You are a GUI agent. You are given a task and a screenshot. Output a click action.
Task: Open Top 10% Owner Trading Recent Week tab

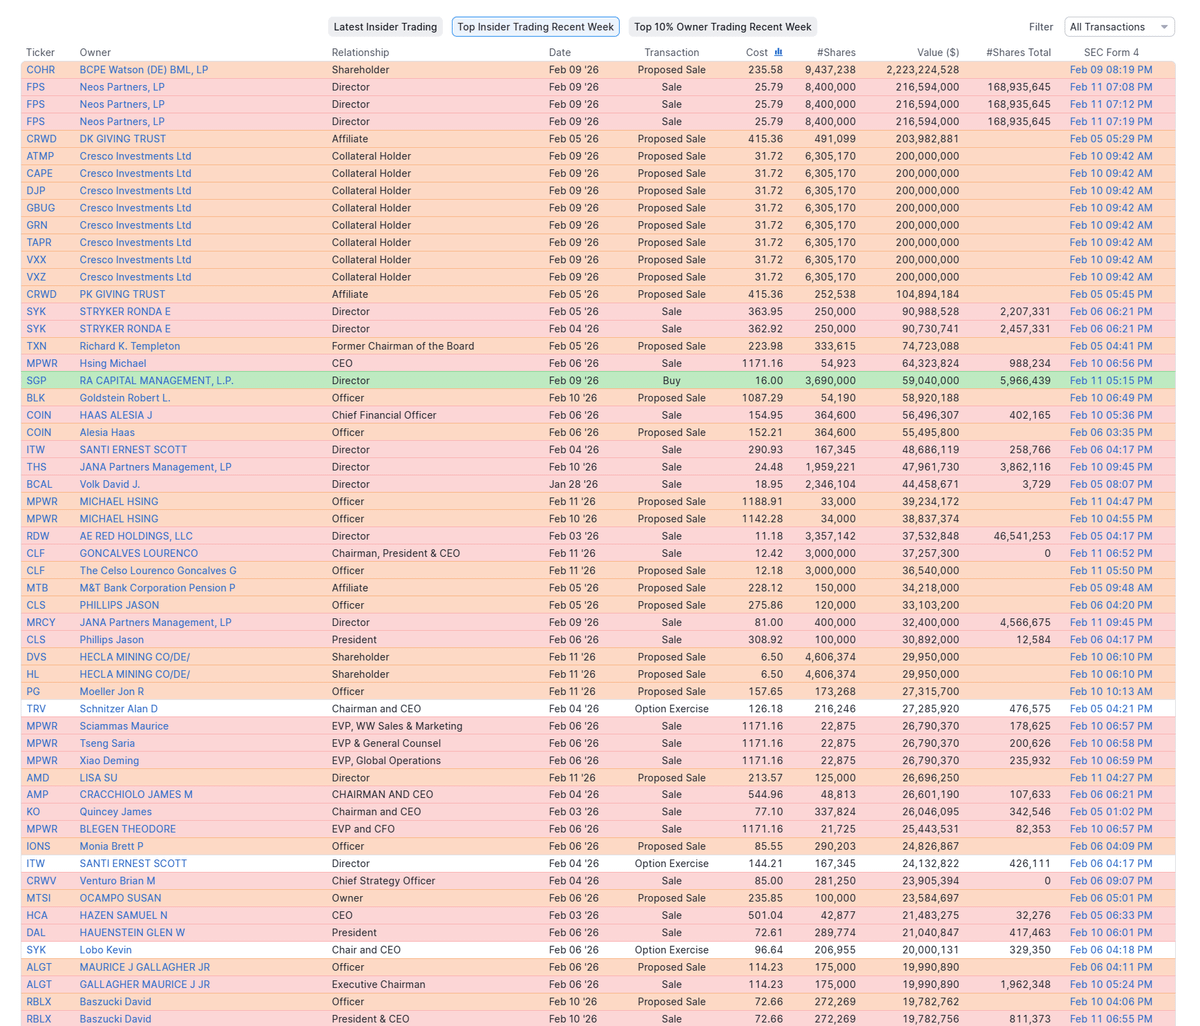(x=722, y=27)
